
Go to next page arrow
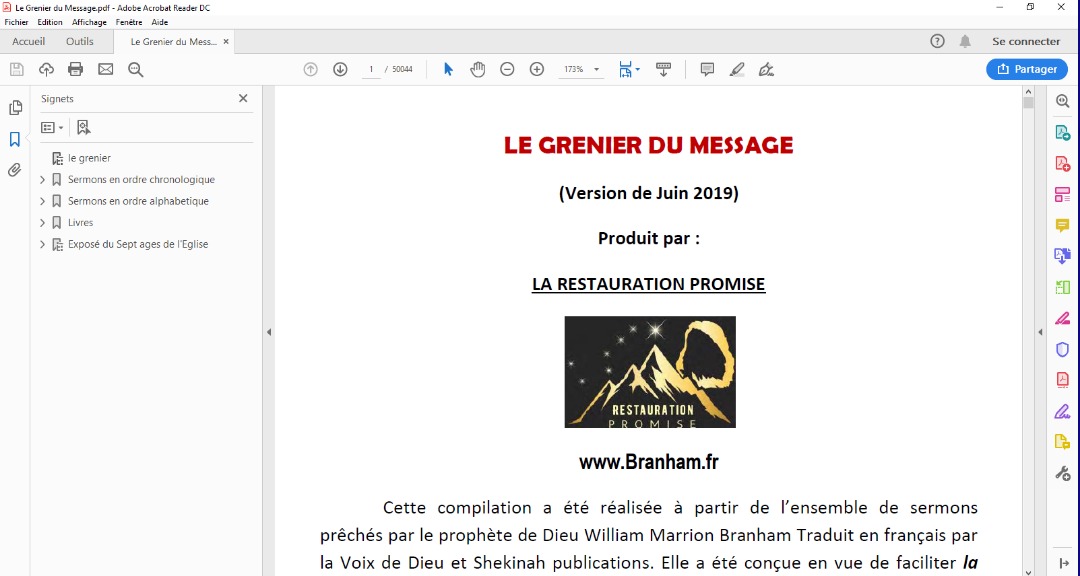pos(340,69)
